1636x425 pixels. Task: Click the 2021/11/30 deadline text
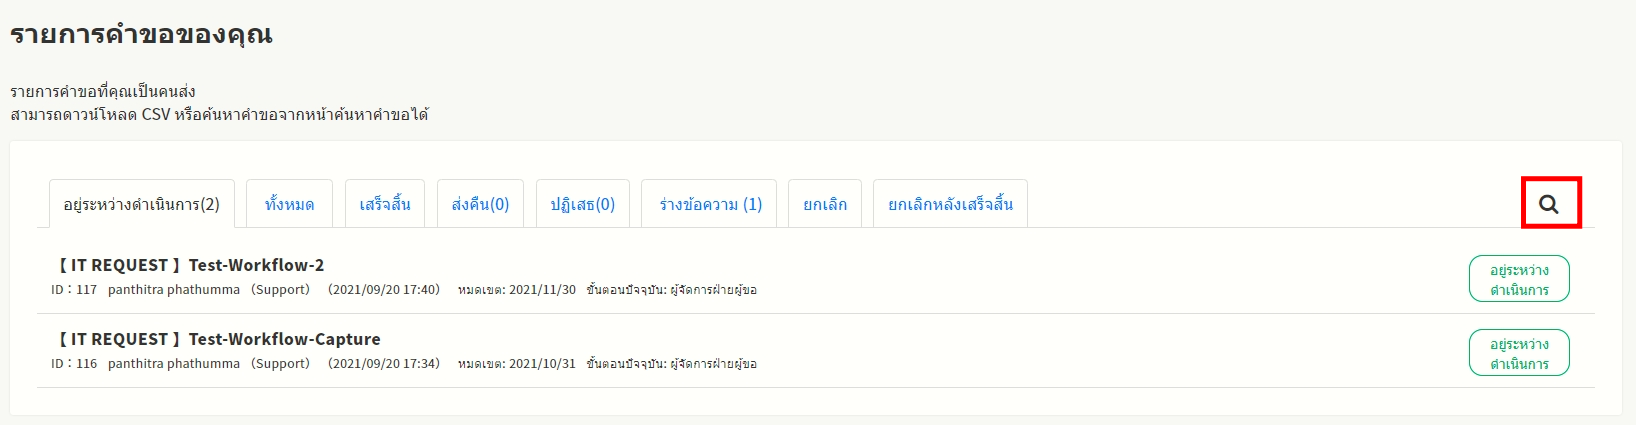pyautogui.click(x=542, y=290)
